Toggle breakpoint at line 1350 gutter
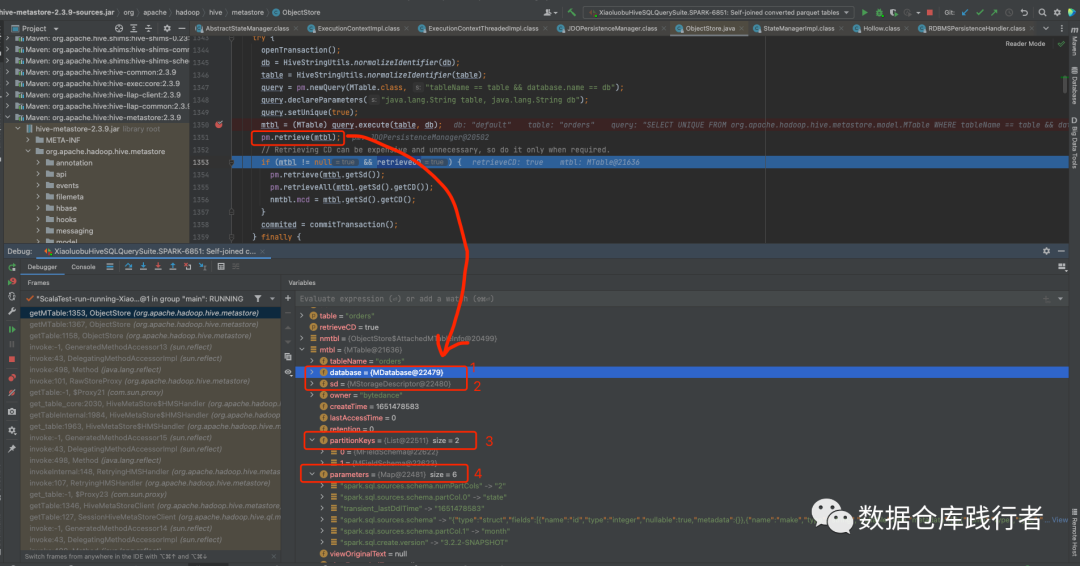1080x566 pixels. (219, 125)
